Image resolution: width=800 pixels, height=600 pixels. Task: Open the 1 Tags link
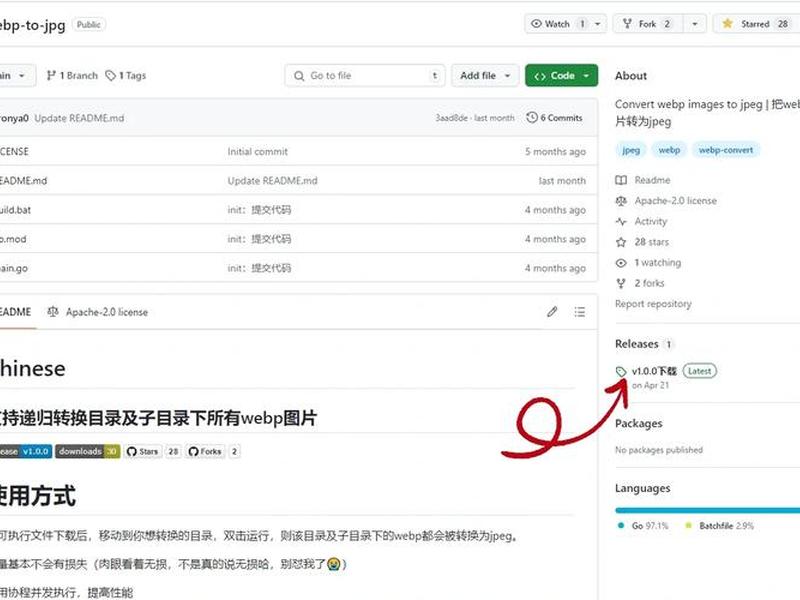tap(126, 76)
